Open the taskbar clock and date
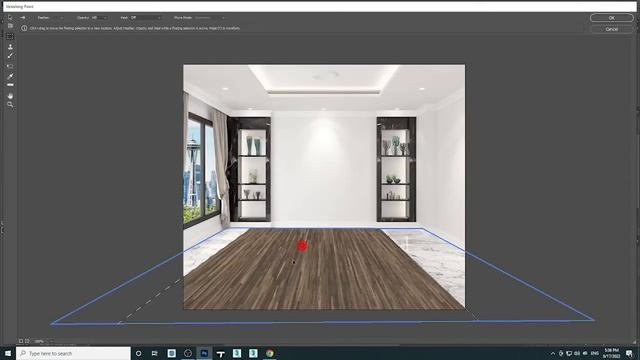The height and width of the screenshot is (360, 640). (x=611, y=353)
